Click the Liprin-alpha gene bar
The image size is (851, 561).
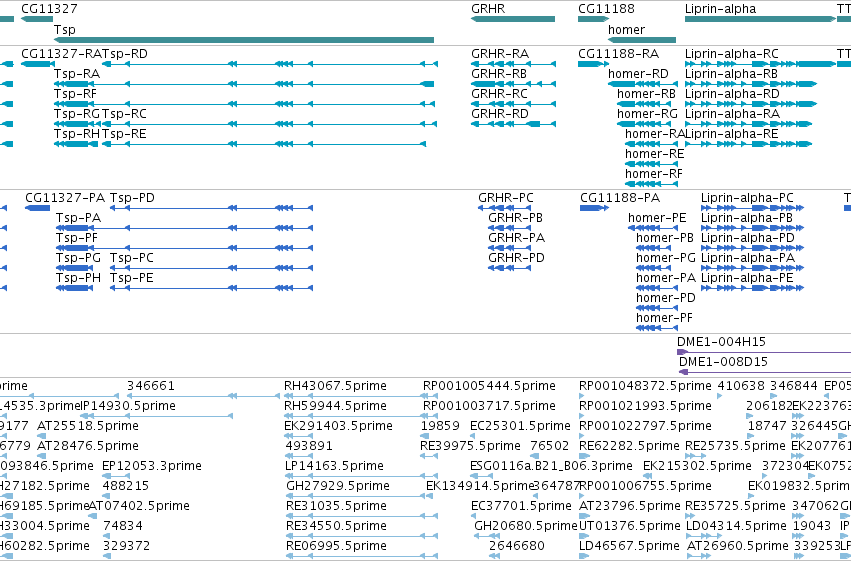[x=760, y=19]
